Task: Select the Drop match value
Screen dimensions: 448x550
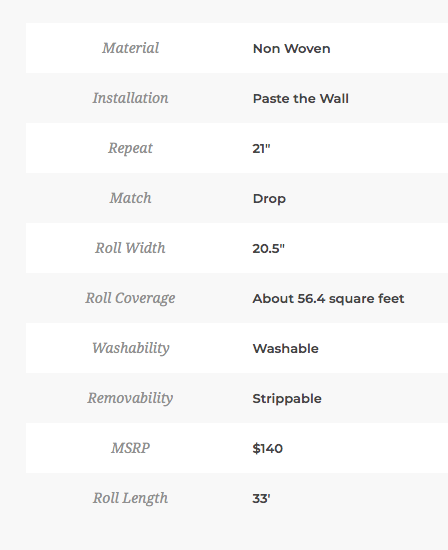Action: pyautogui.click(x=269, y=199)
